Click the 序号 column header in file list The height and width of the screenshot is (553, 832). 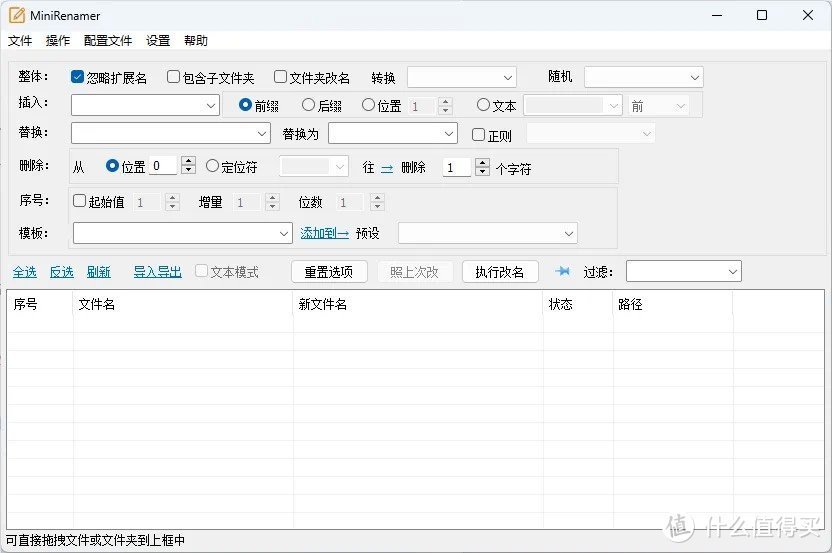(40, 304)
